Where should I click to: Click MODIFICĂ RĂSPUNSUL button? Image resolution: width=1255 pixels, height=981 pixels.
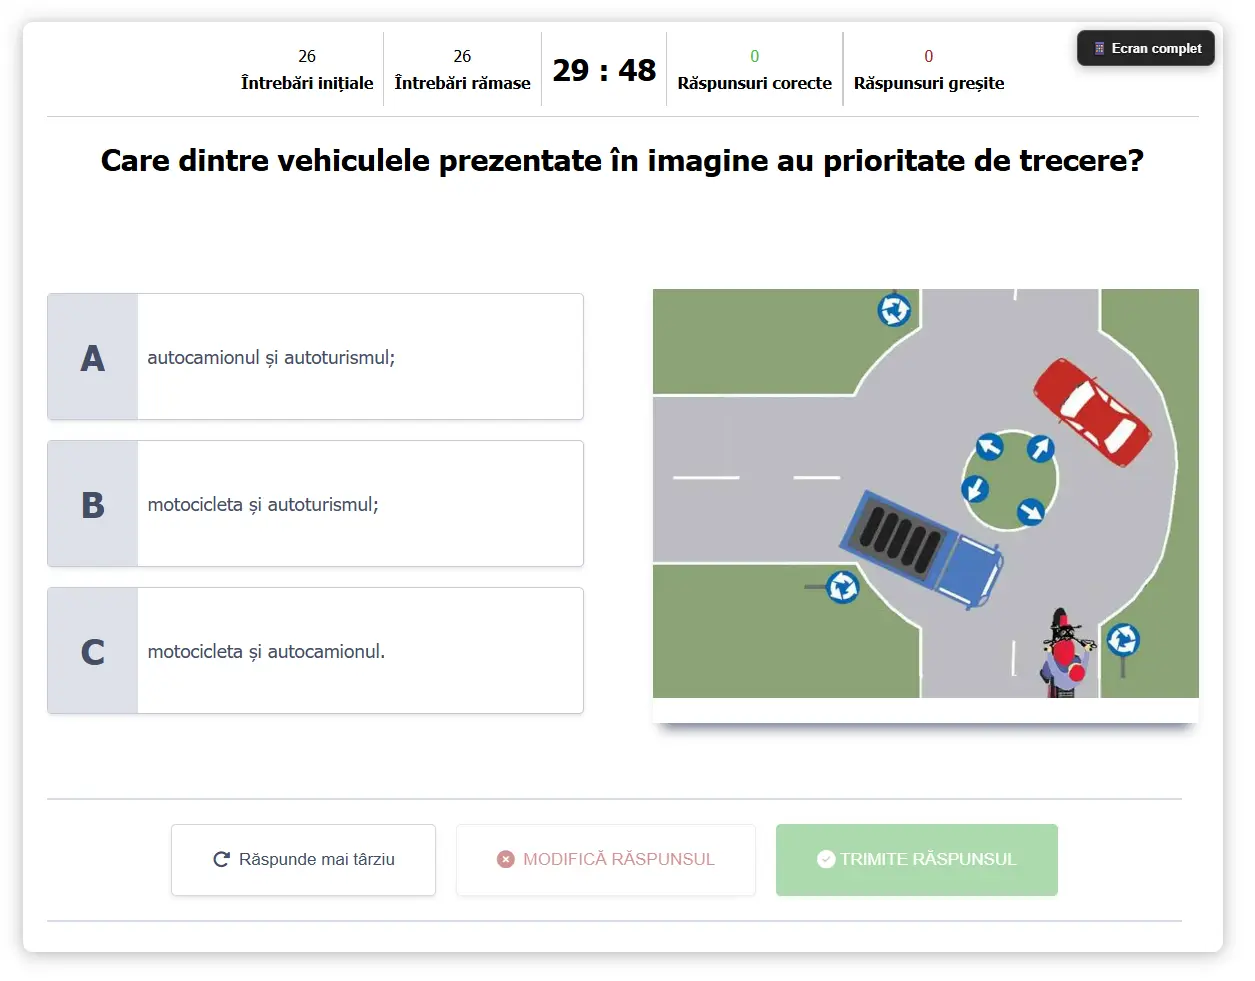[x=606, y=860]
